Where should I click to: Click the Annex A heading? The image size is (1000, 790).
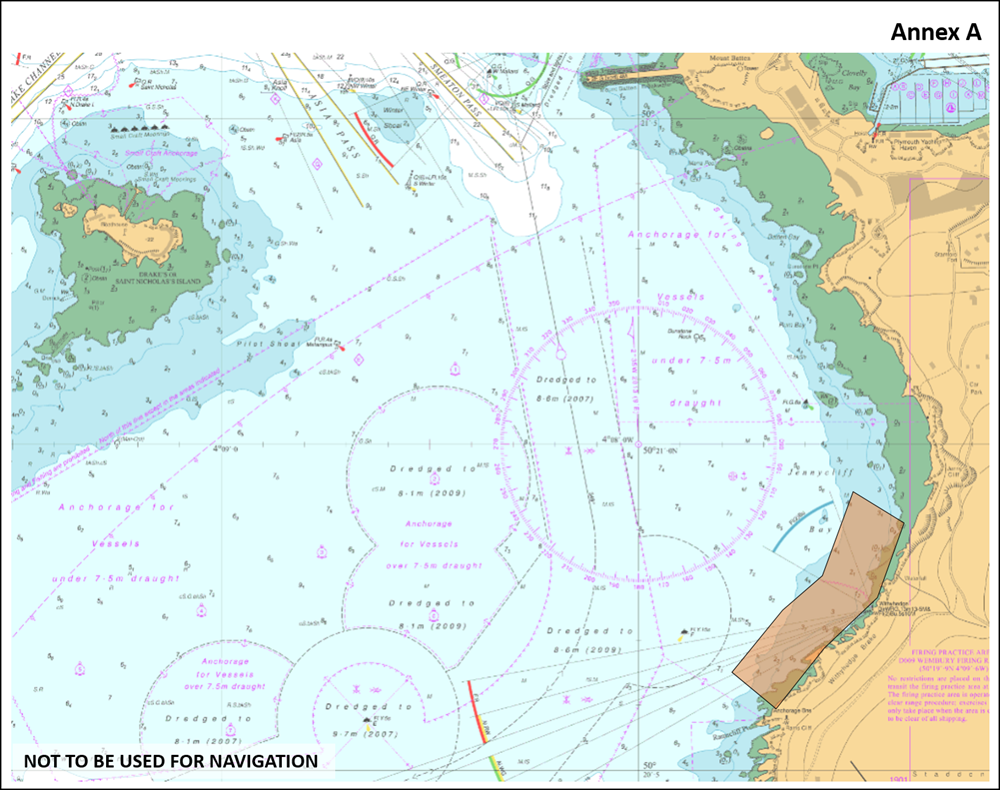coord(936,32)
